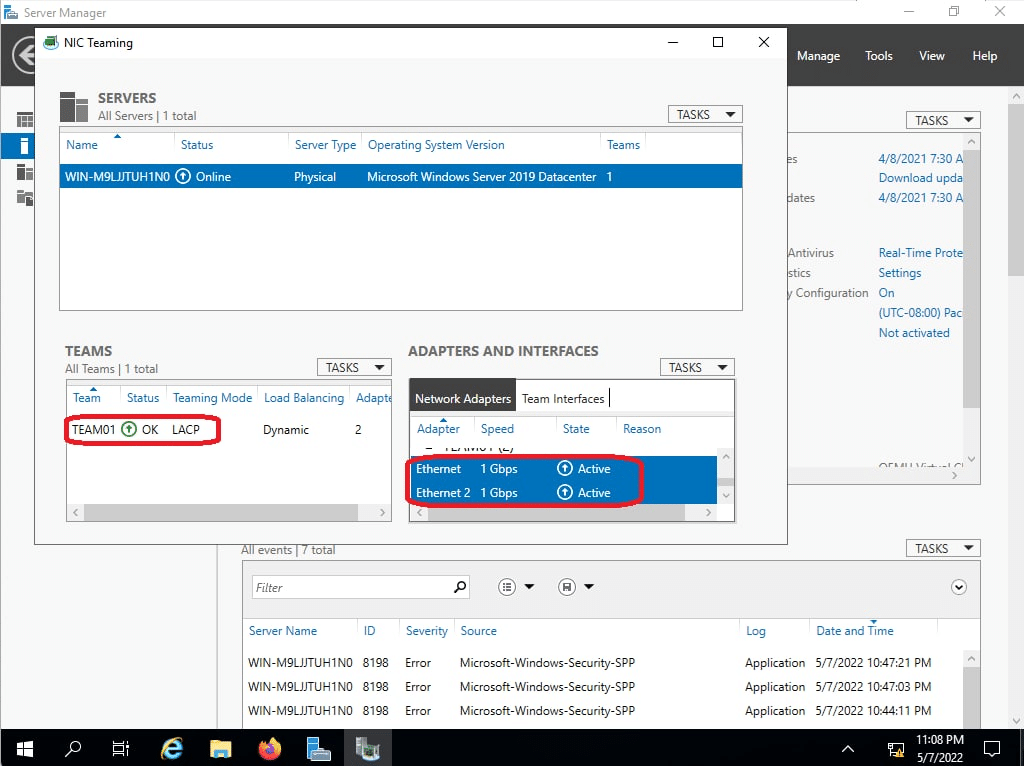The height and width of the screenshot is (766, 1024).
Task: Switch to the Team Interfaces tab
Action: (x=563, y=398)
